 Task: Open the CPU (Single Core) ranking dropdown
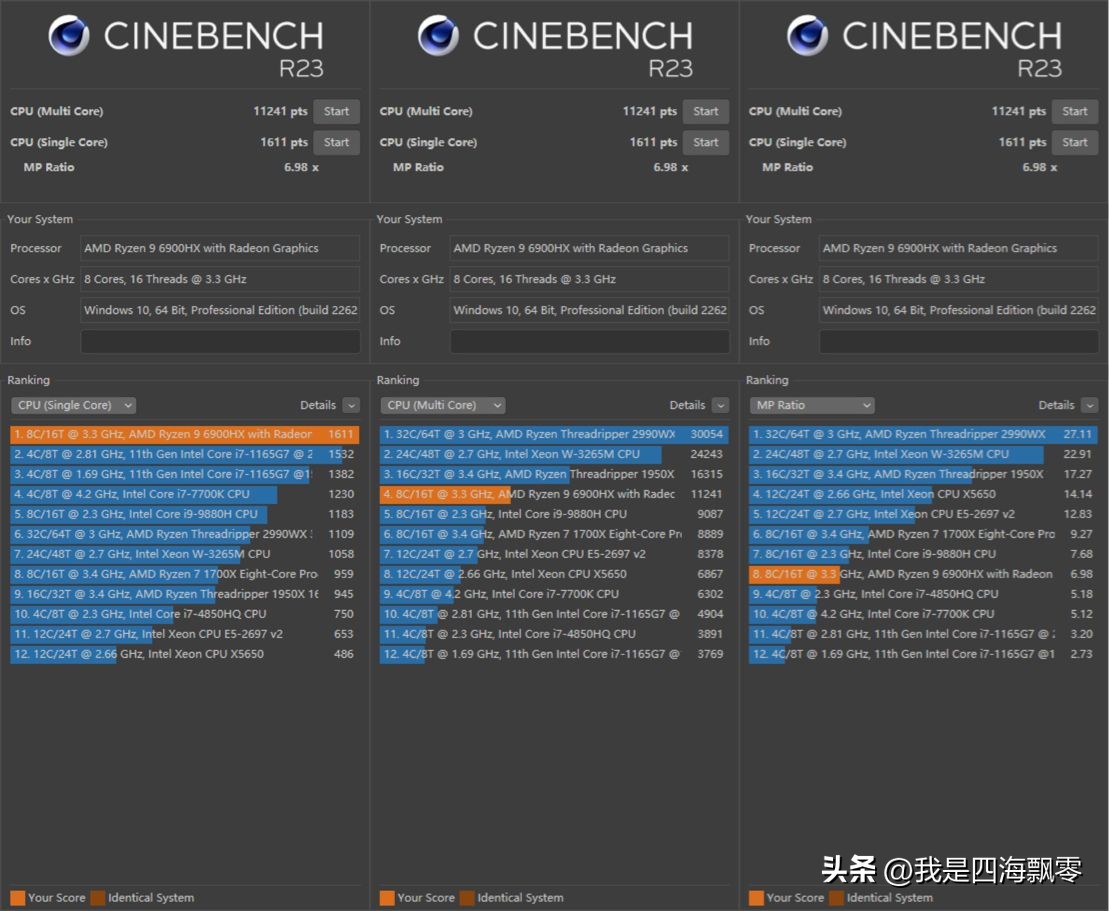pos(73,405)
